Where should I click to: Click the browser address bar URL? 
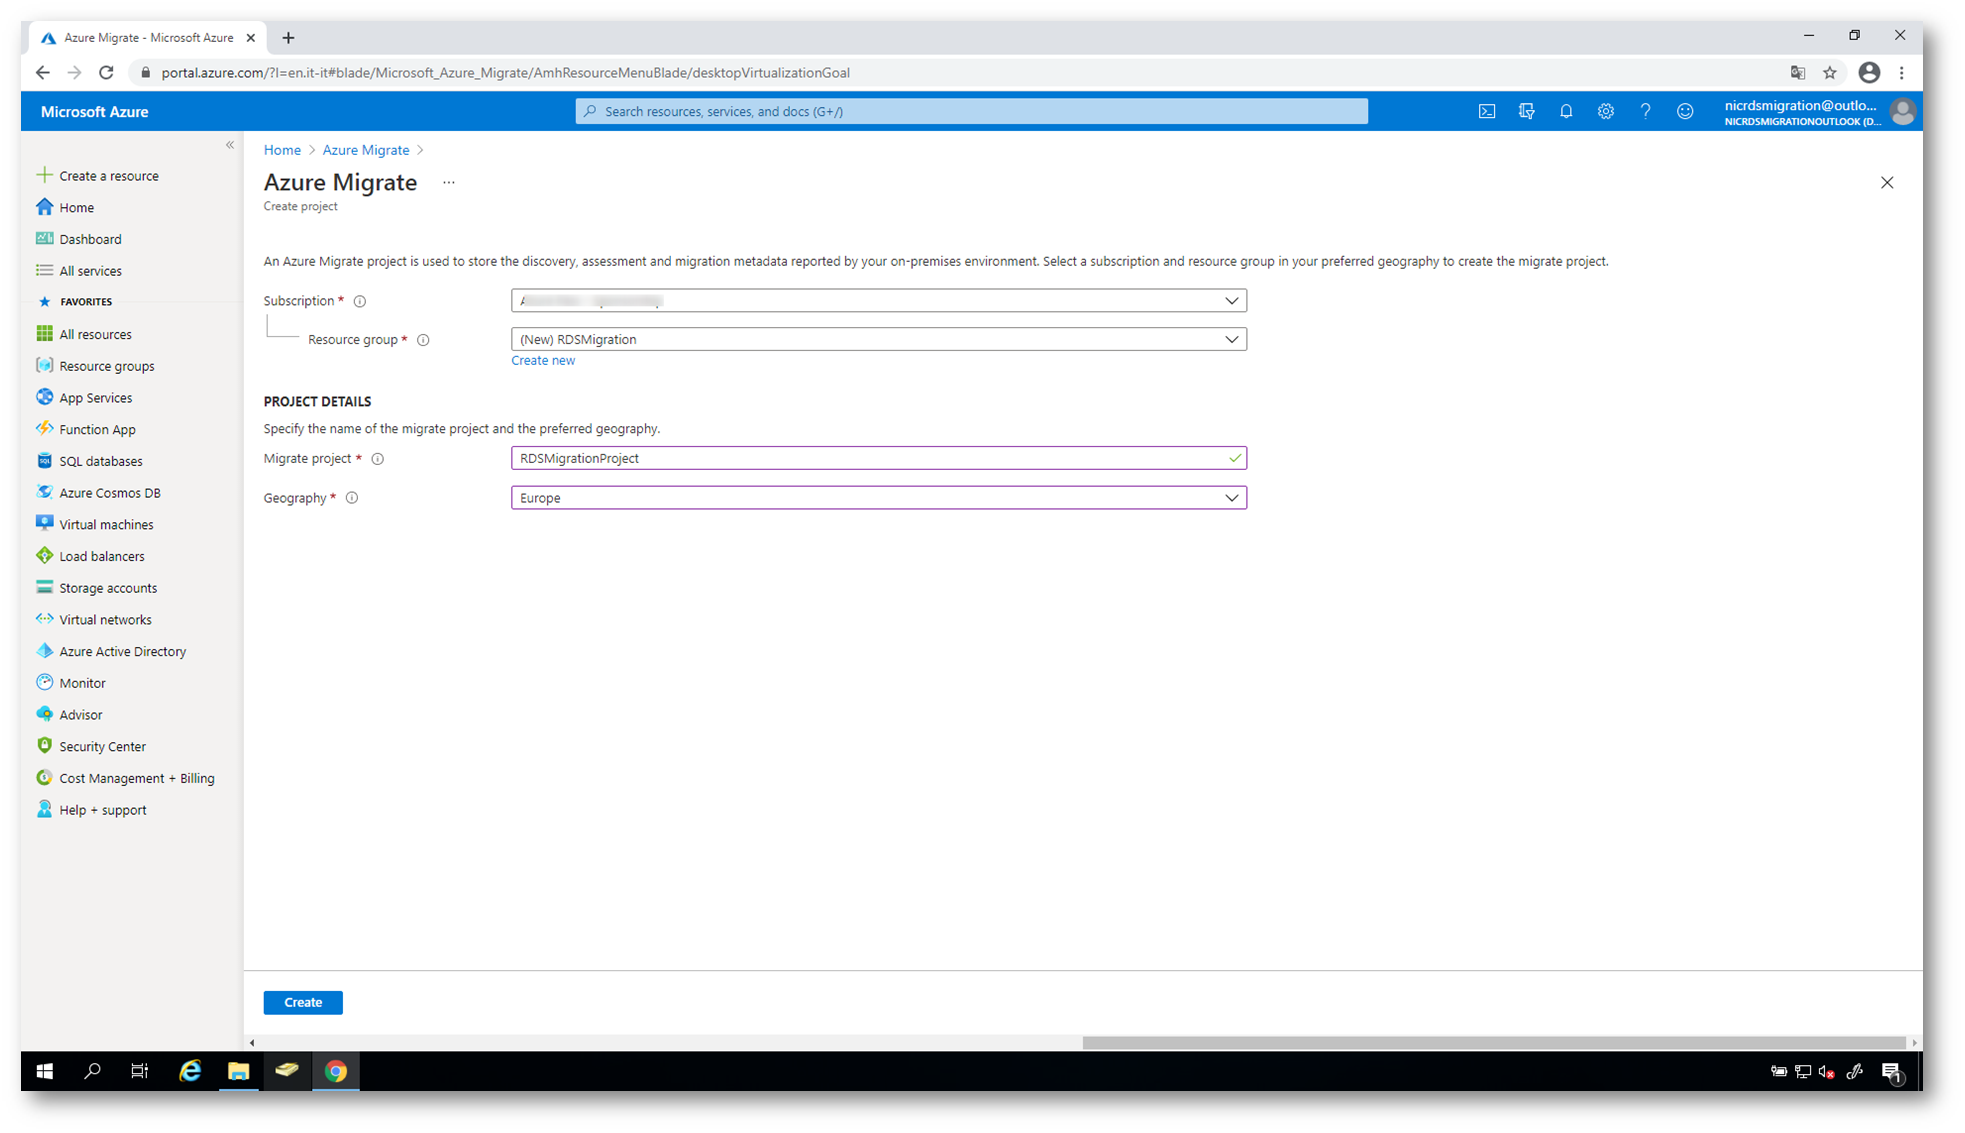click(505, 73)
